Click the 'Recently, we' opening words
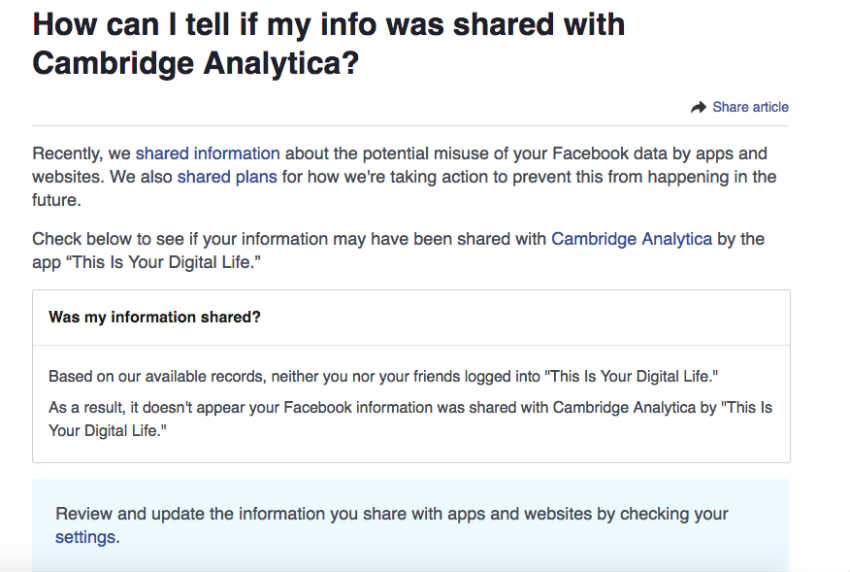Viewport: 850px width, 572px height. tap(81, 153)
